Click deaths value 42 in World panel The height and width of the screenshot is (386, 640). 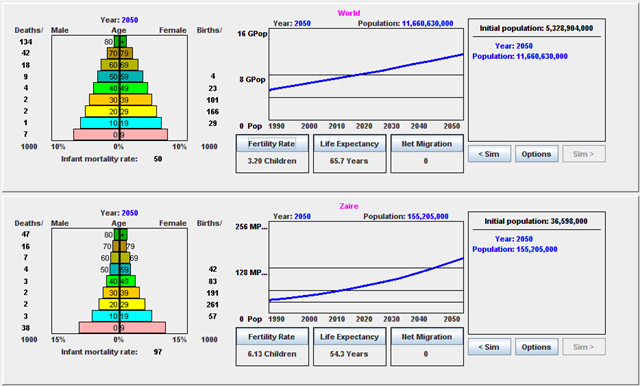(26, 53)
